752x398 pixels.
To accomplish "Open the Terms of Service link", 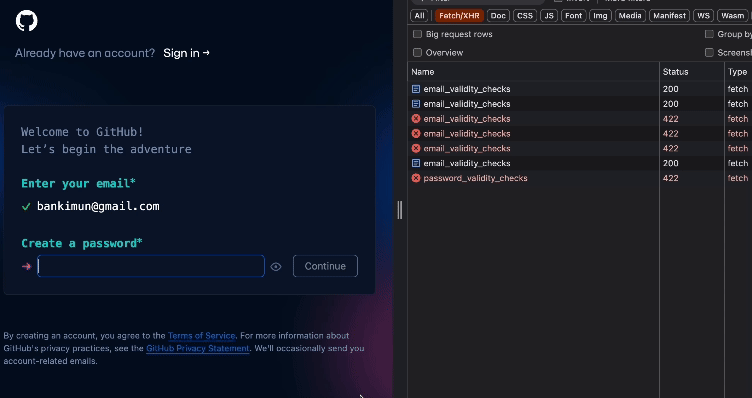I will tap(201, 336).
